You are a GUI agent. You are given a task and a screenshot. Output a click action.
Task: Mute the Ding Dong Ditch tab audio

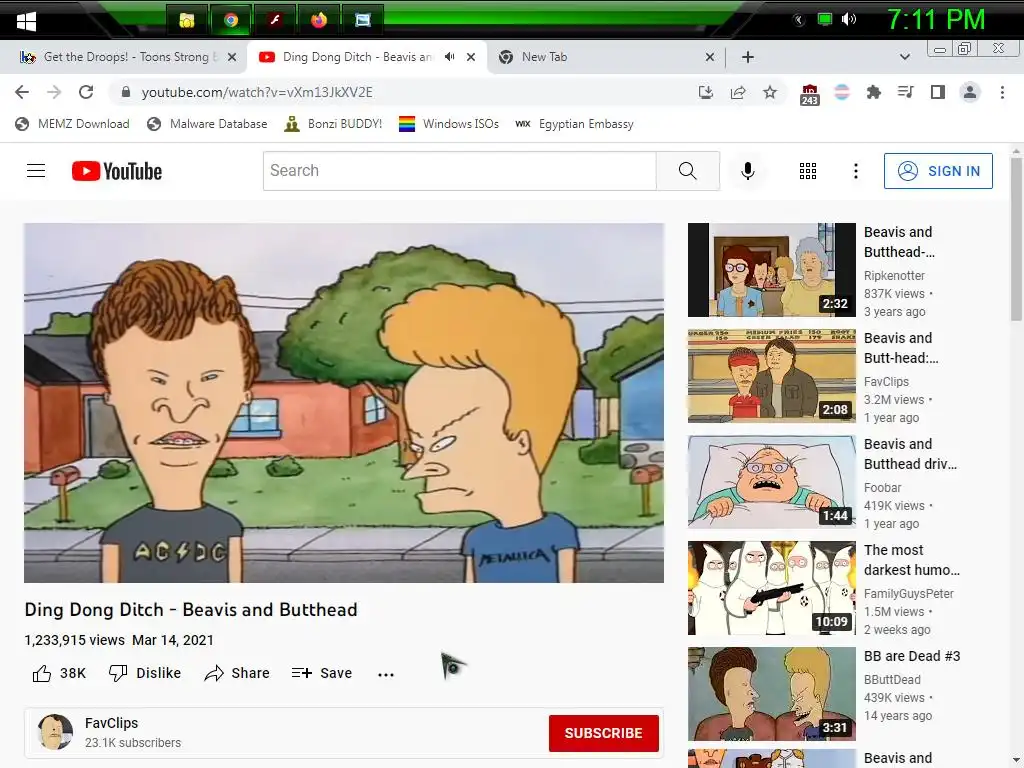pos(449,57)
